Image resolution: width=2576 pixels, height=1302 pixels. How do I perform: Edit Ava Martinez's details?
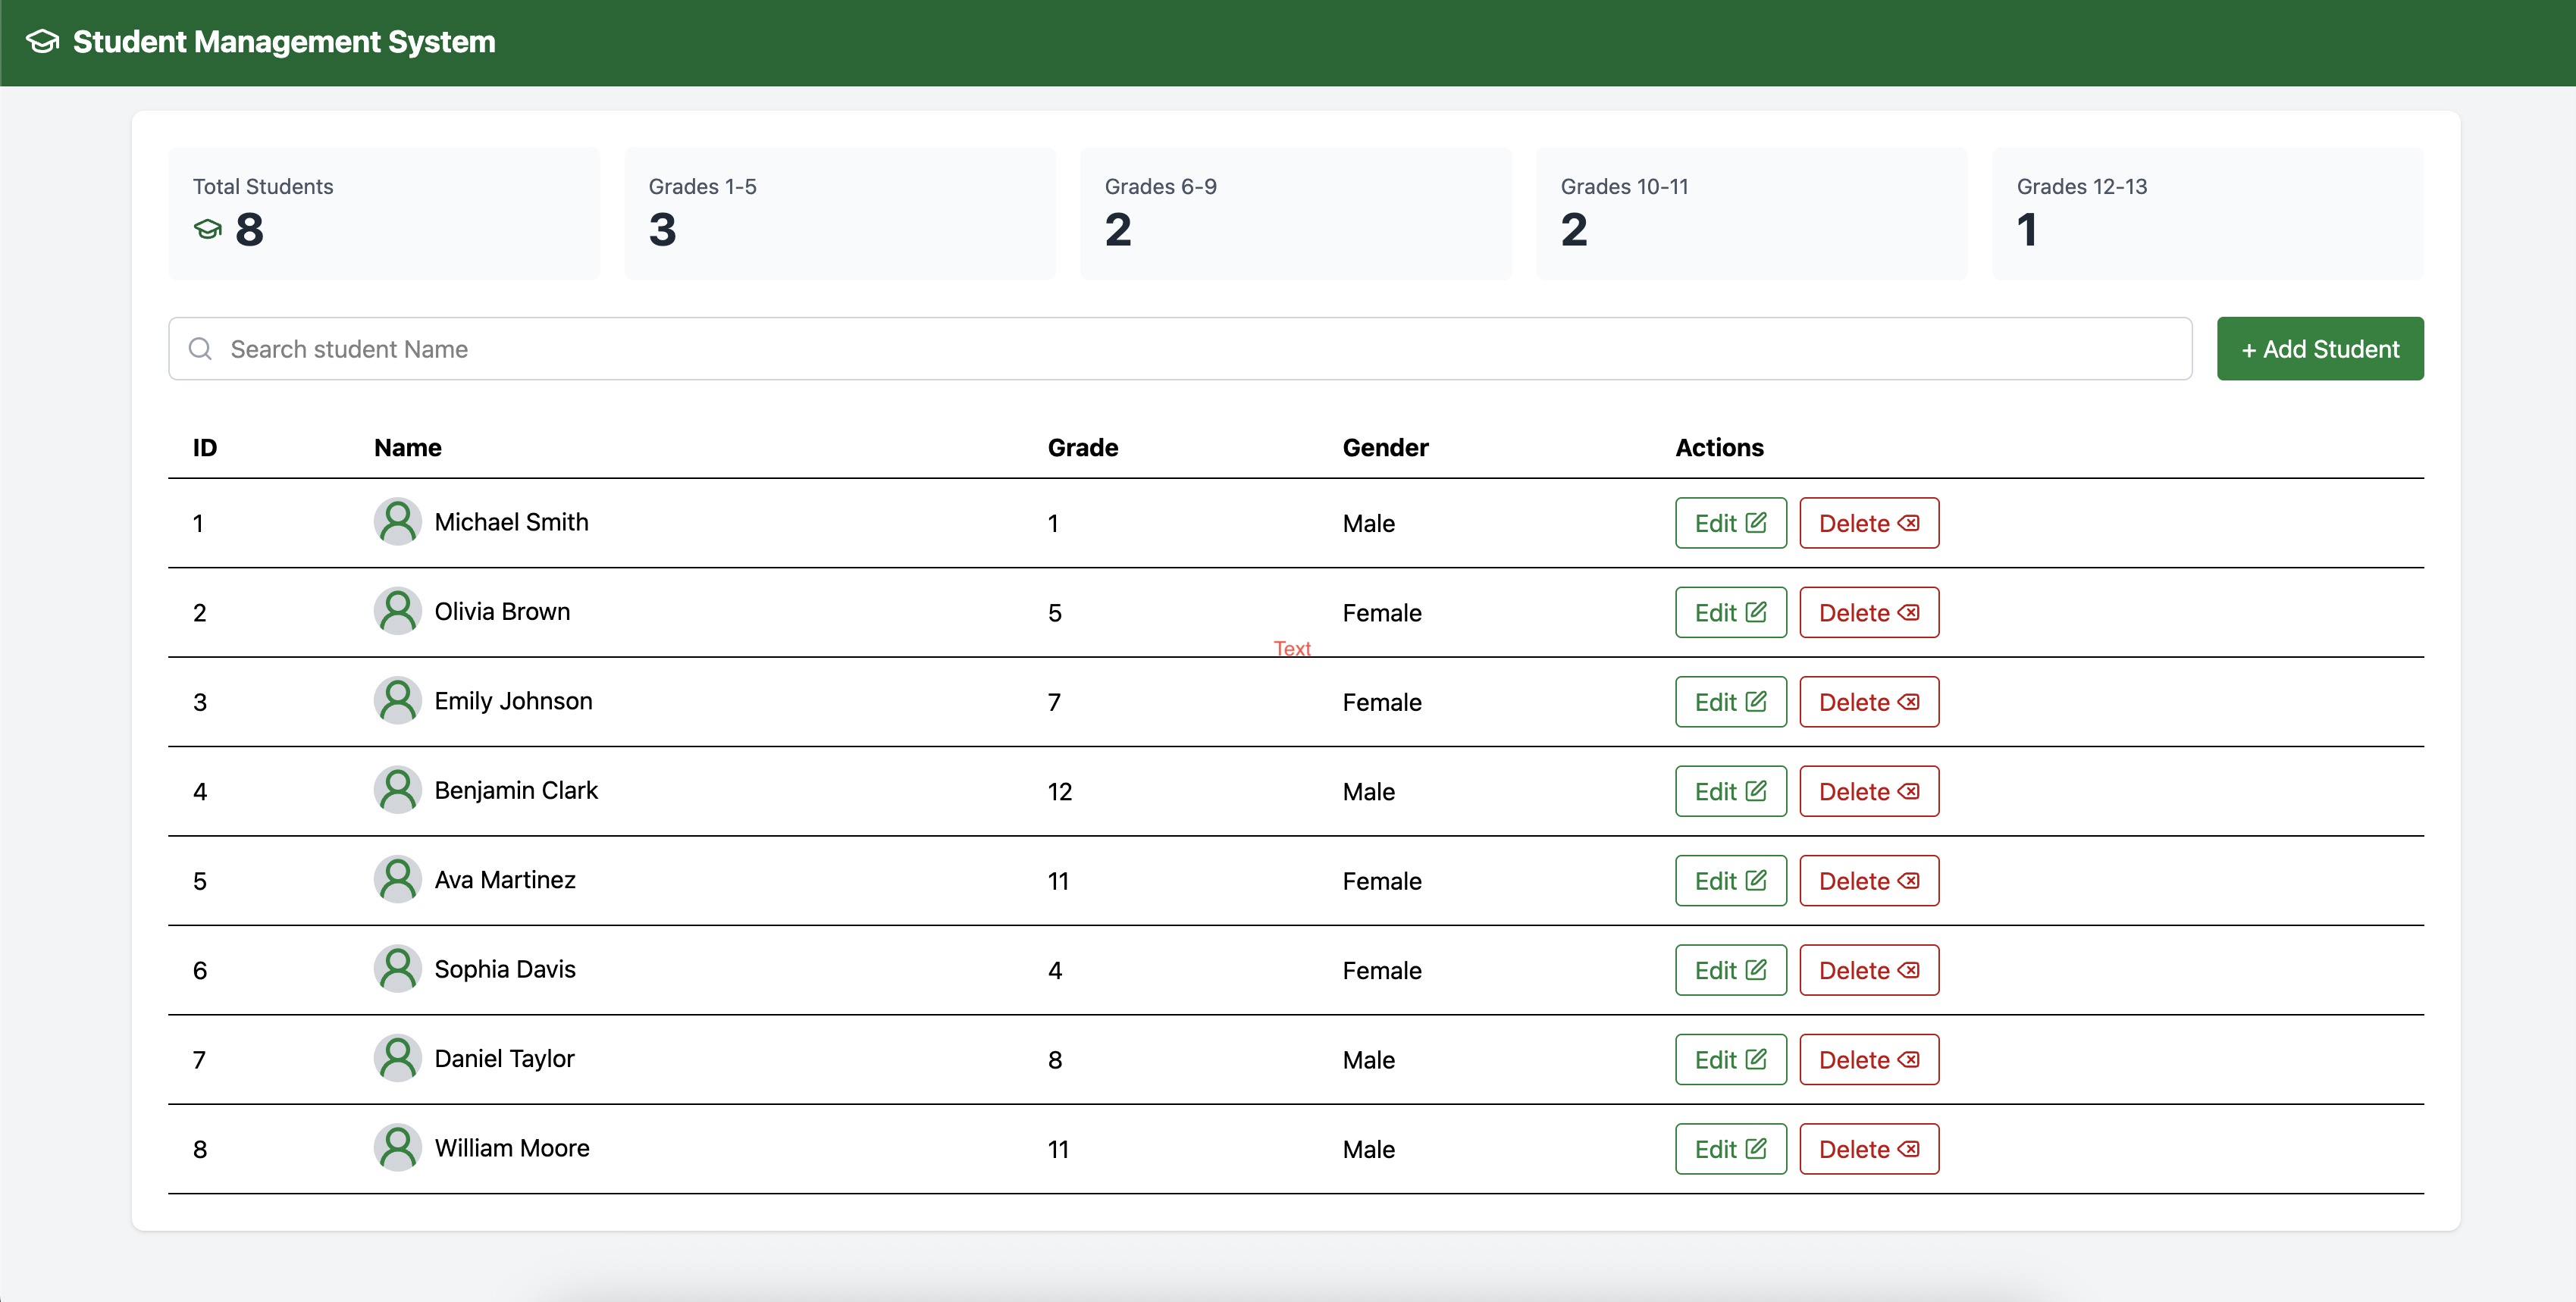1730,881
